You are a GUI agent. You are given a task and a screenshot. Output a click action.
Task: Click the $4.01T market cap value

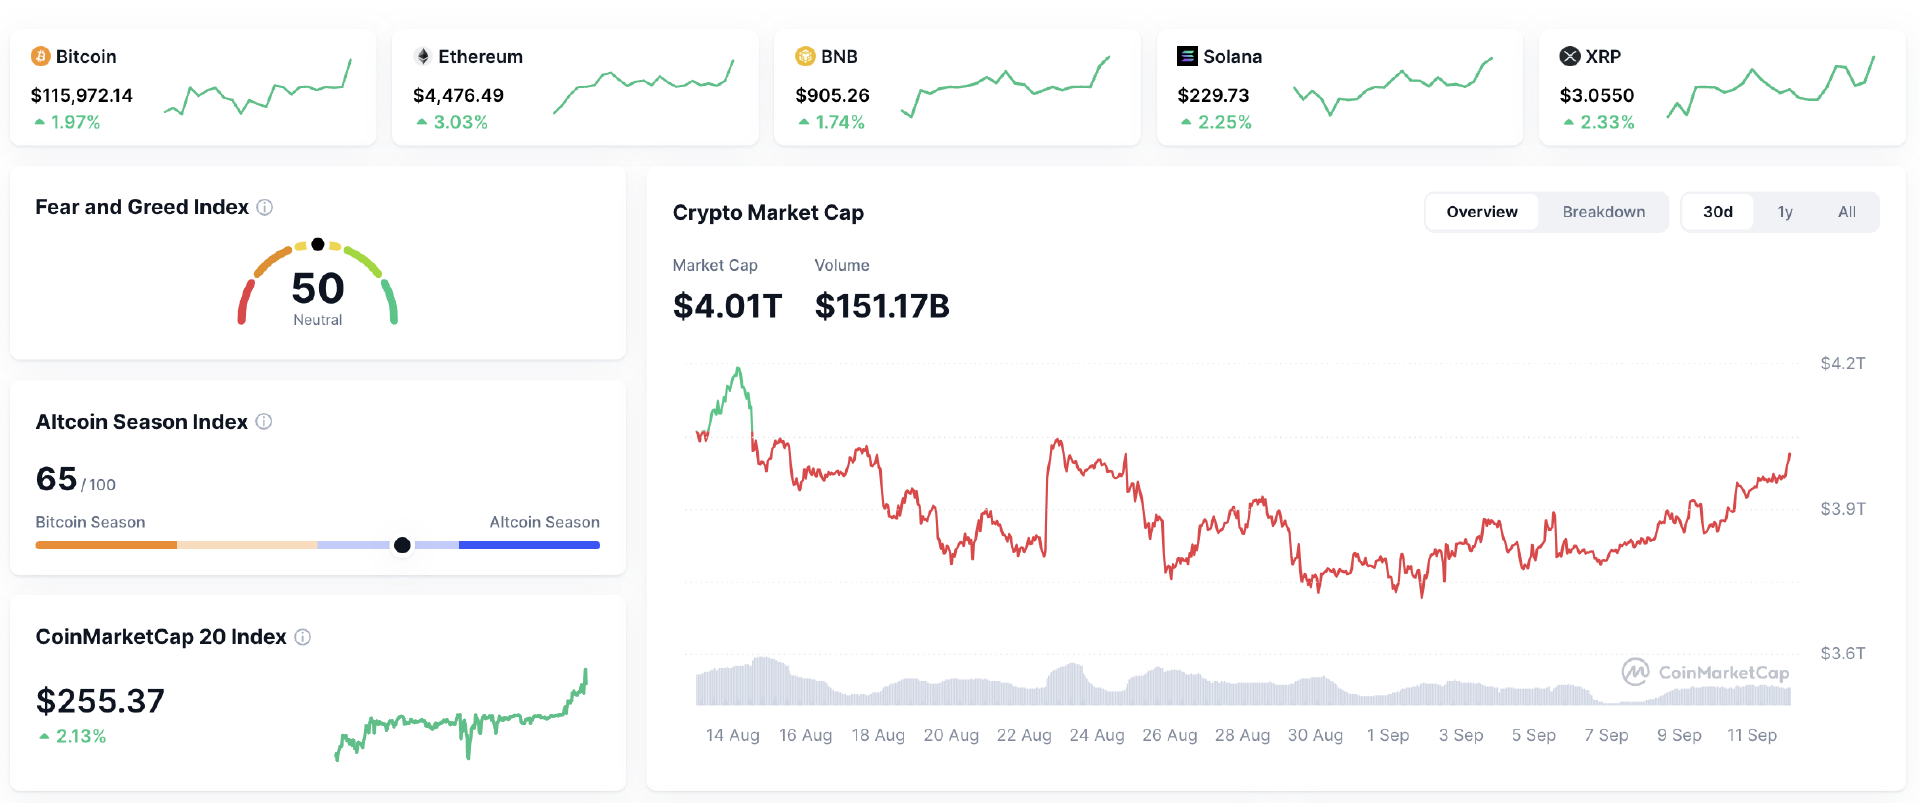point(727,306)
